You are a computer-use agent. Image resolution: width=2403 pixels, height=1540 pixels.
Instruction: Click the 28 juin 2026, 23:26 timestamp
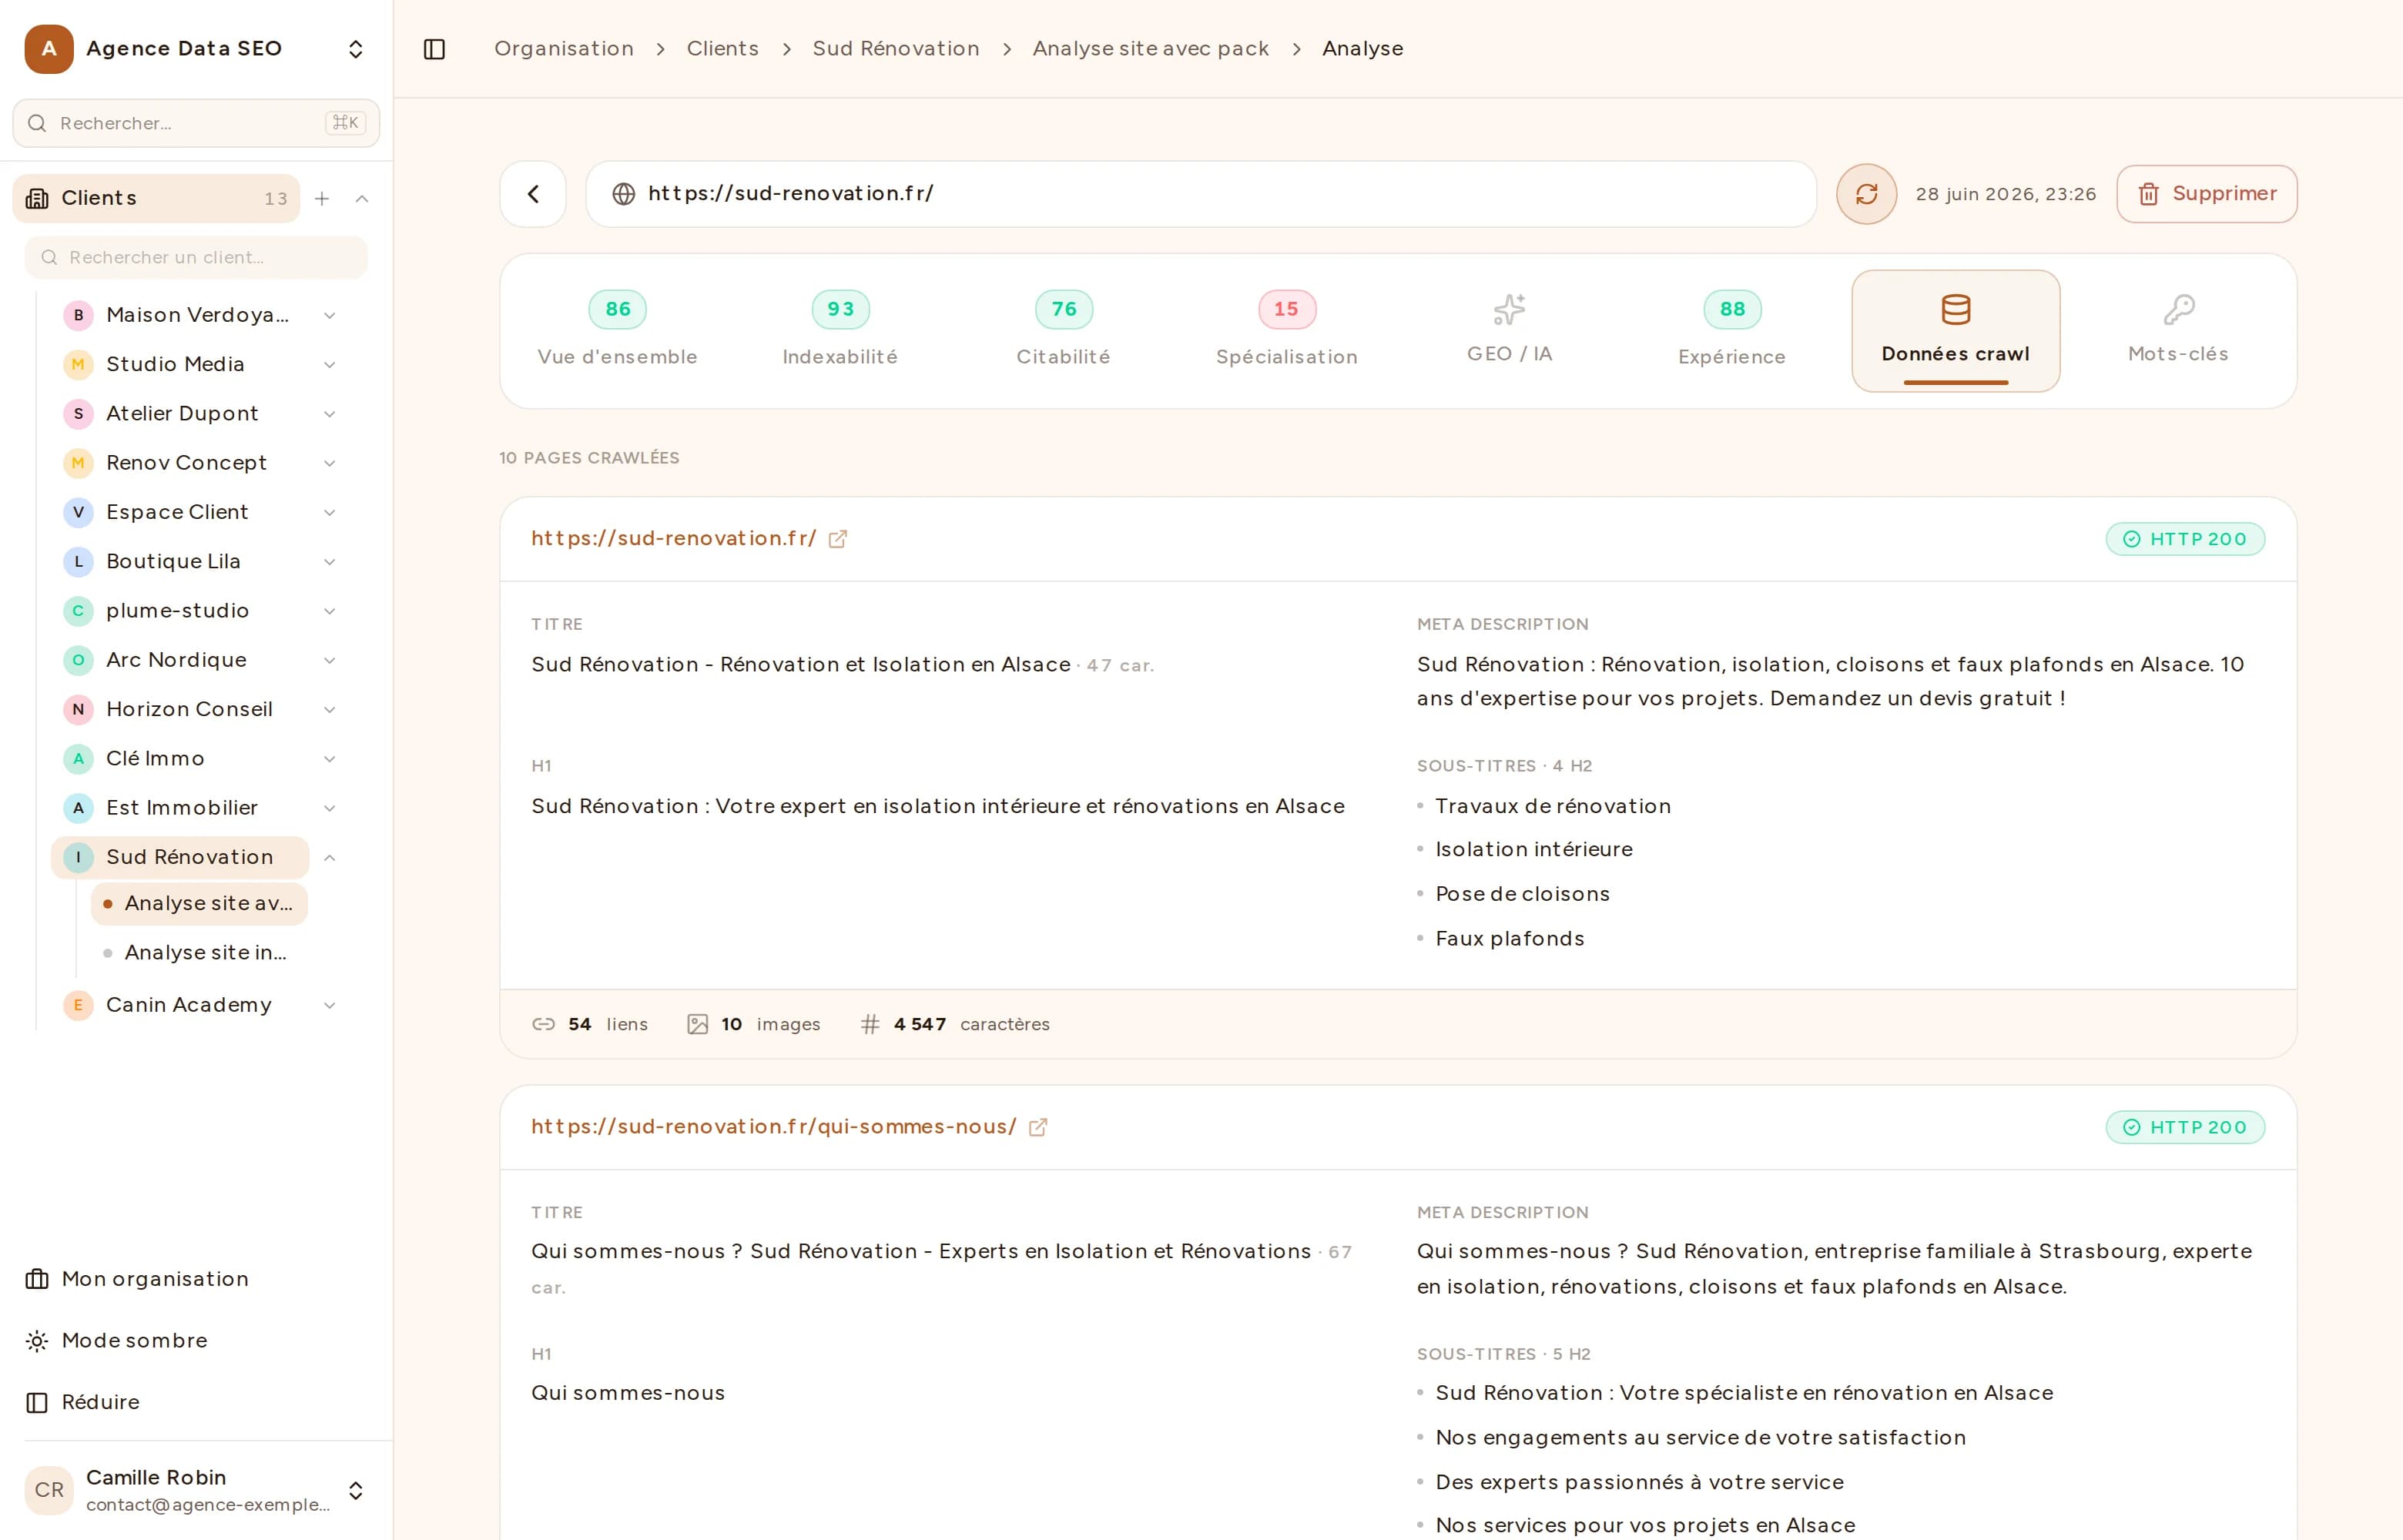point(2005,194)
